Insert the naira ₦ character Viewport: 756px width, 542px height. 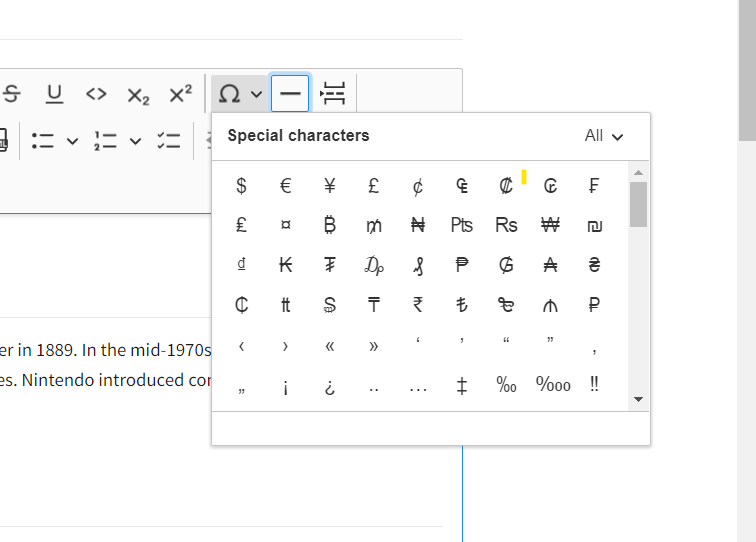point(418,225)
